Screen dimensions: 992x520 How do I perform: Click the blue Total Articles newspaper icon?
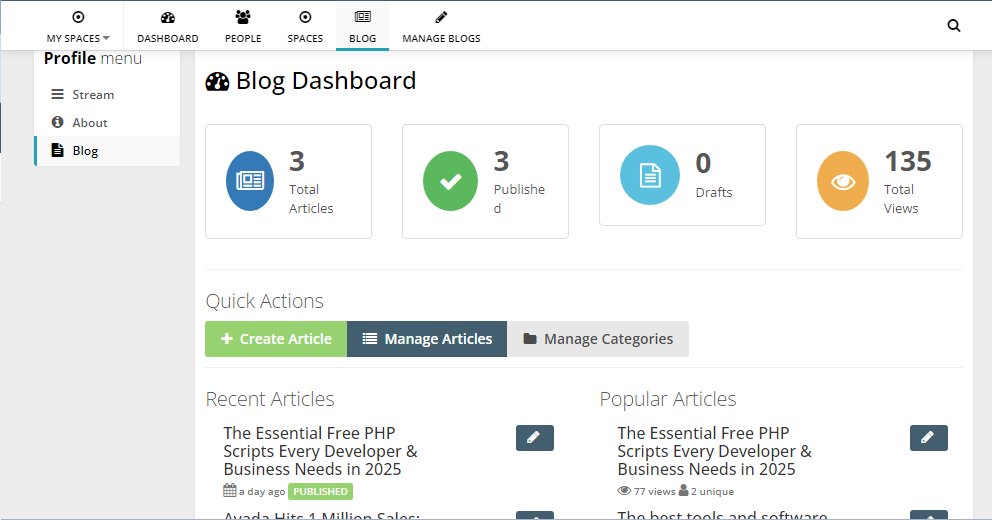(250, 181)
